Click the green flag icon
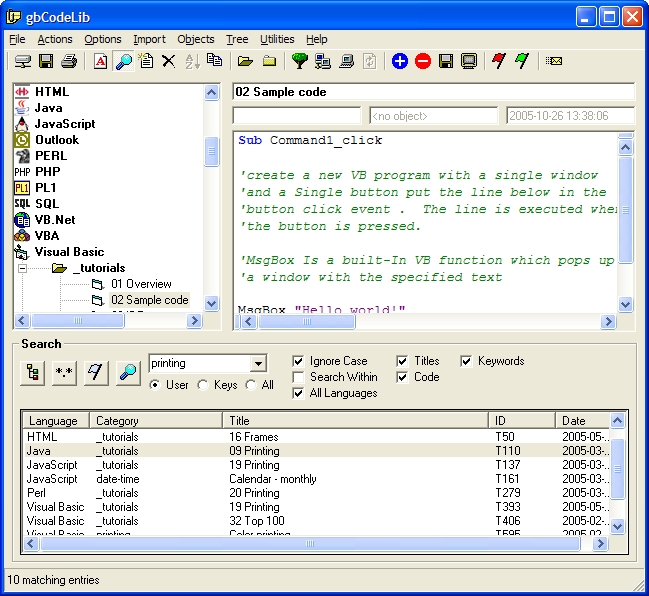Viewport: 649px width, 596px height. 522,62
